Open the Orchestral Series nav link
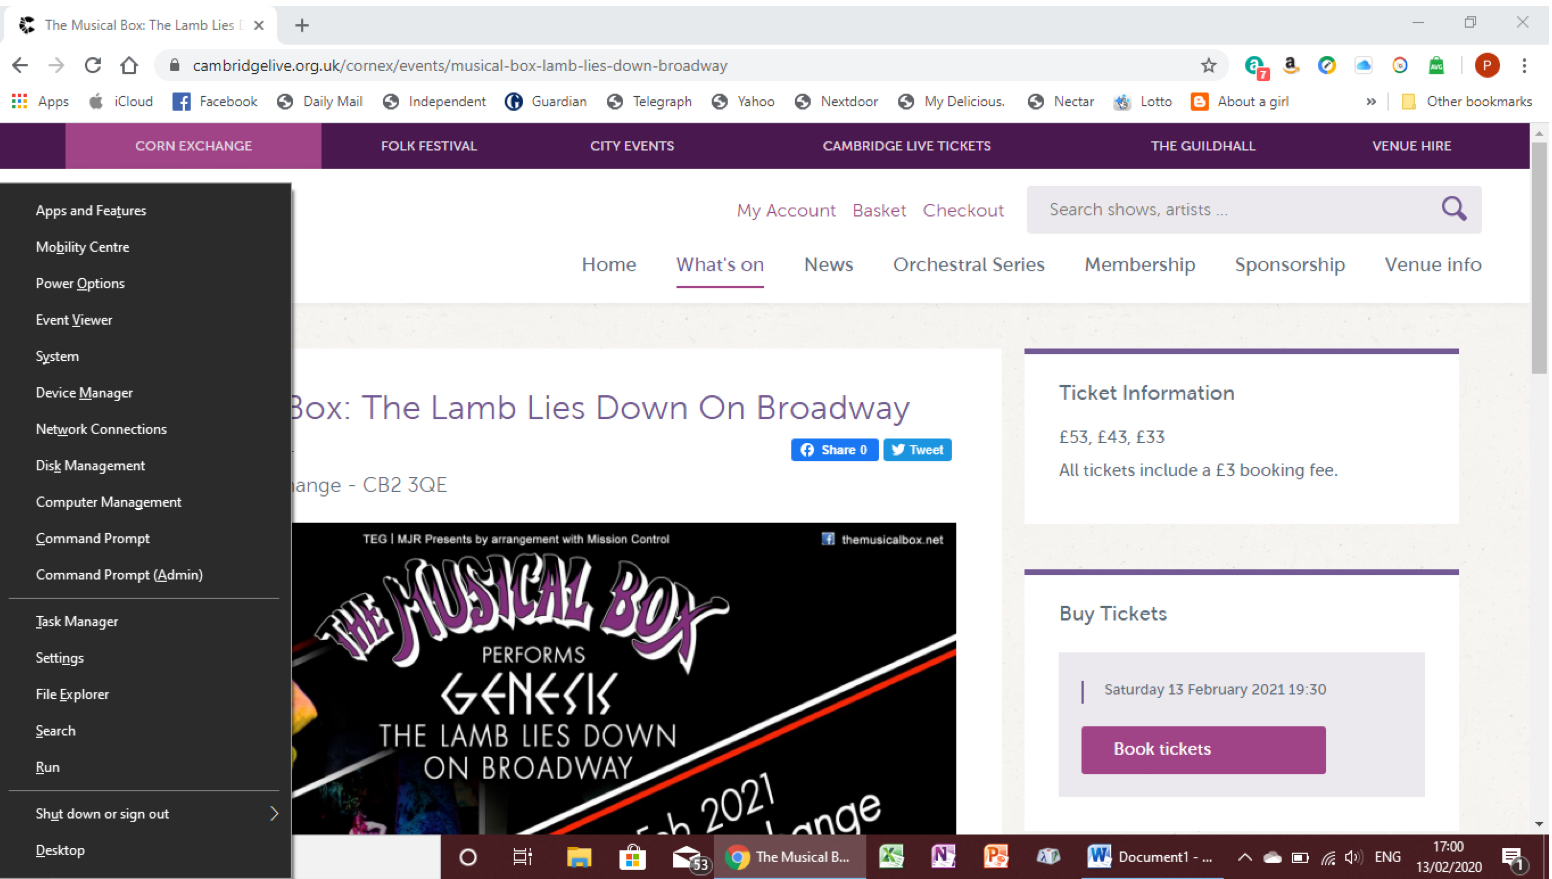 pyautogui.click(x=968, y=264)
